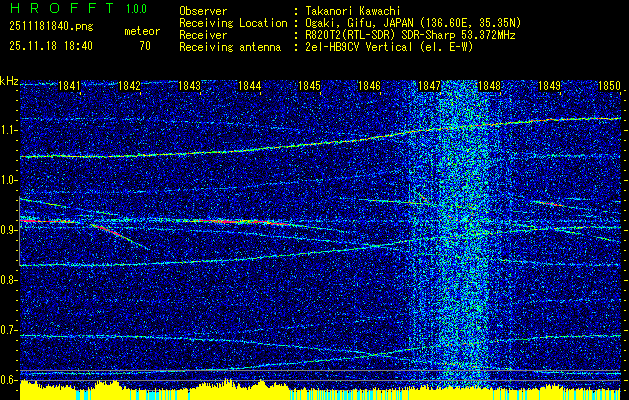This screenshot has width=629, height=400.
Task: Click the 1847 time marker
Action: [429, 86]
